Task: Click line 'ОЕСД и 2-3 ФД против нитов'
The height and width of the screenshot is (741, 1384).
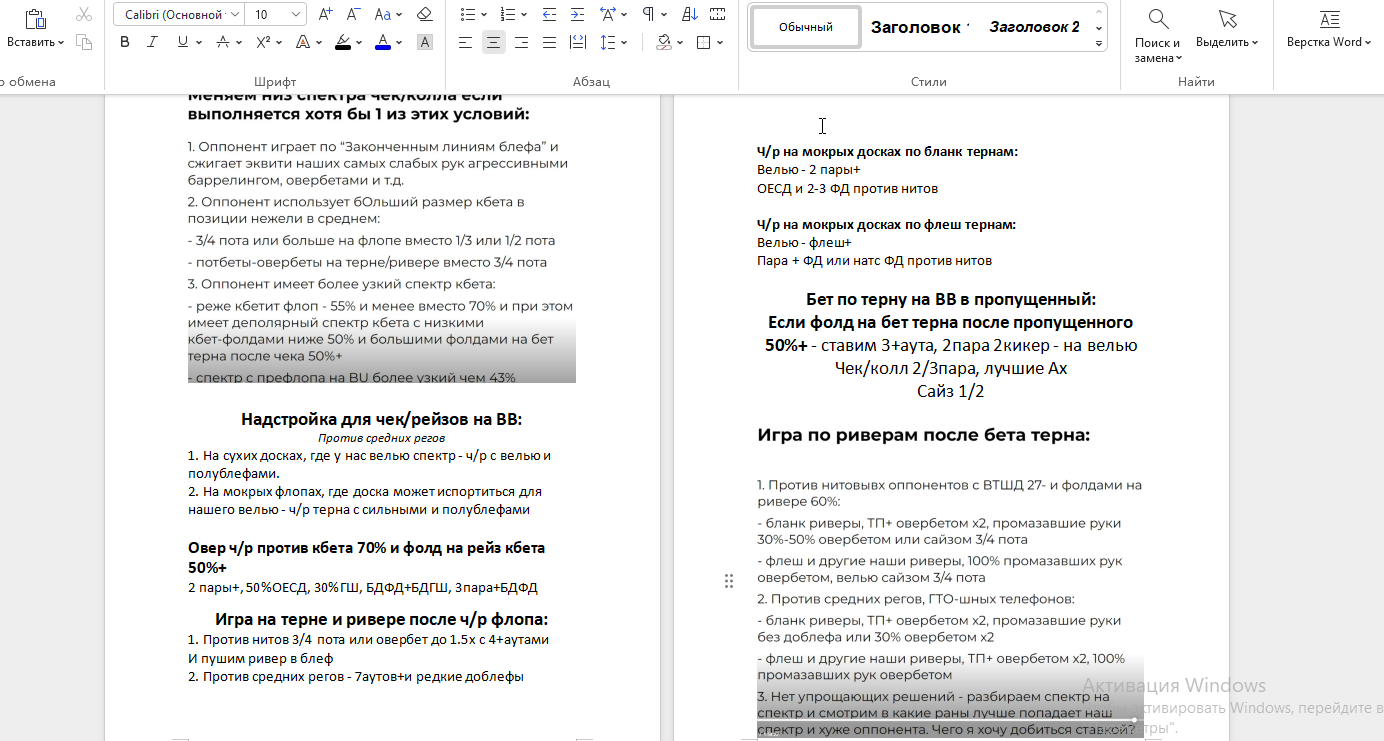Action: pos(847,188)
